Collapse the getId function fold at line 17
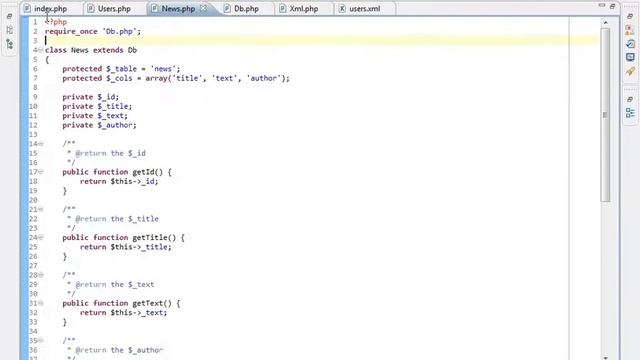Viewport: 640px width, 360px height. click(40, 172)
